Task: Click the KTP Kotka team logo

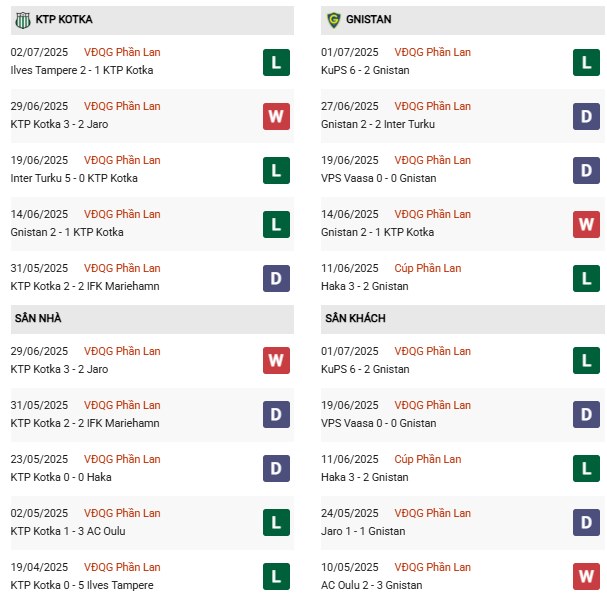Action: [x=21, y=20]
